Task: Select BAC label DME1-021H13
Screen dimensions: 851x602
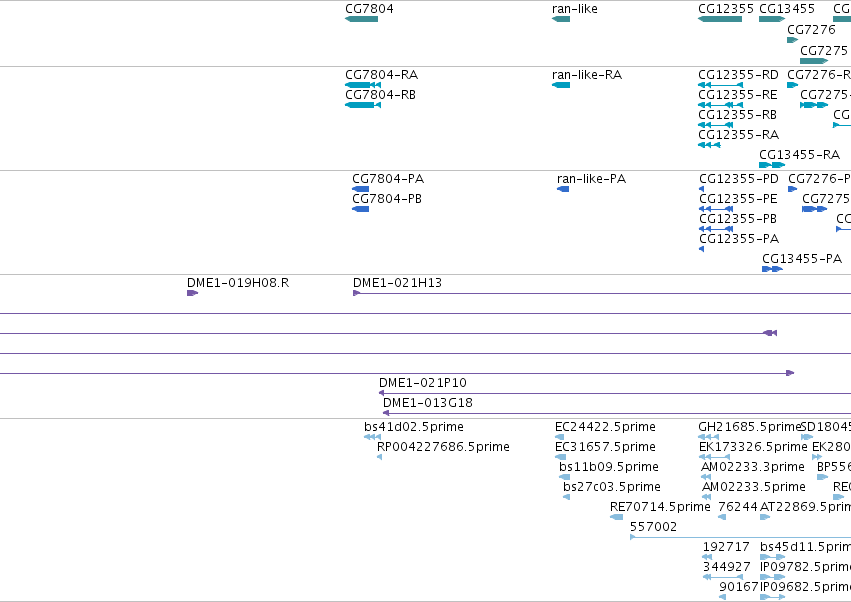Action: click(x=397, y=283)
